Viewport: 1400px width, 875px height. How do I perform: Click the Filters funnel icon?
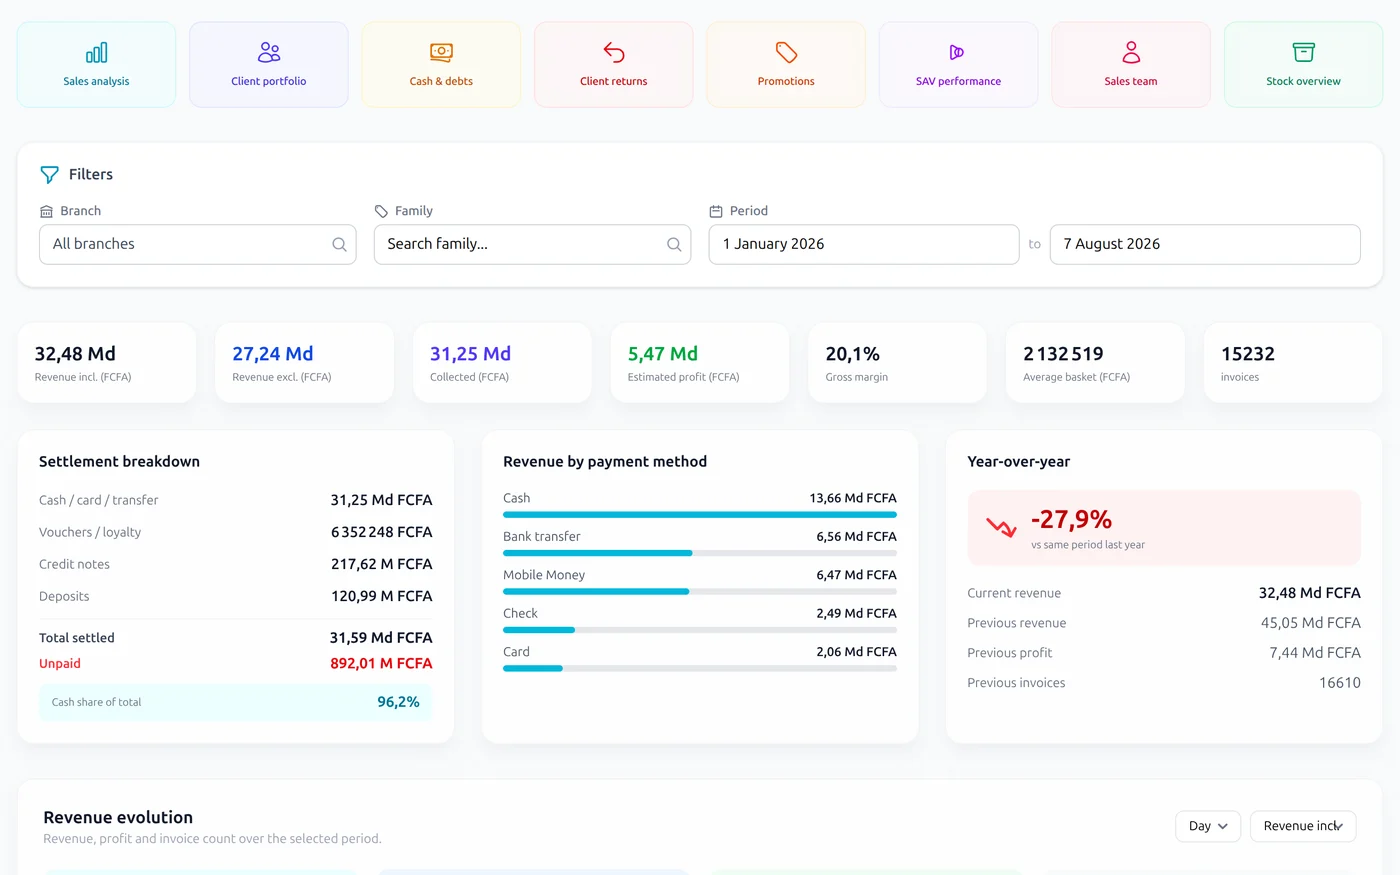pyautogui.click(x=49, y=175)
